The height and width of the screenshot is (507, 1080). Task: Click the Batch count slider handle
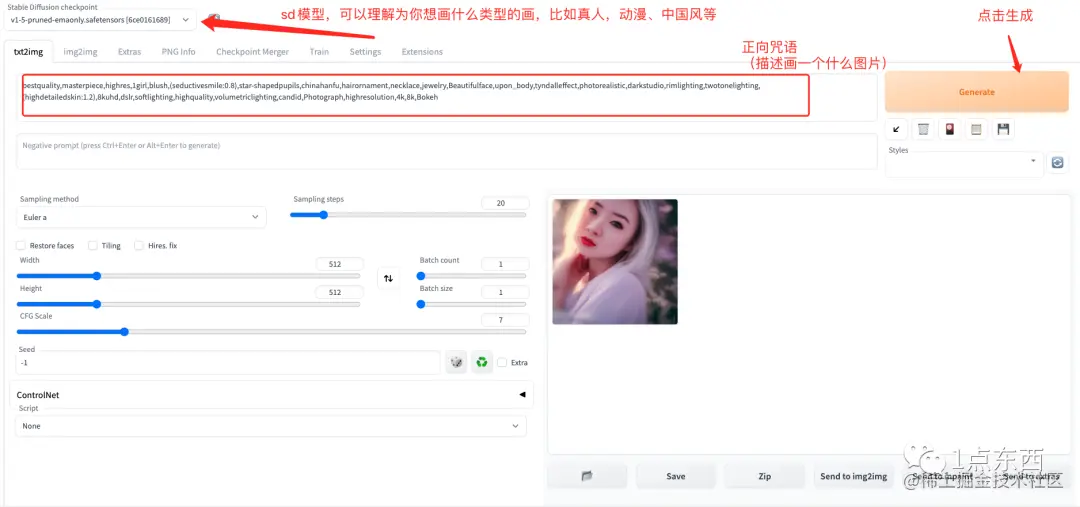pos(421,276)
